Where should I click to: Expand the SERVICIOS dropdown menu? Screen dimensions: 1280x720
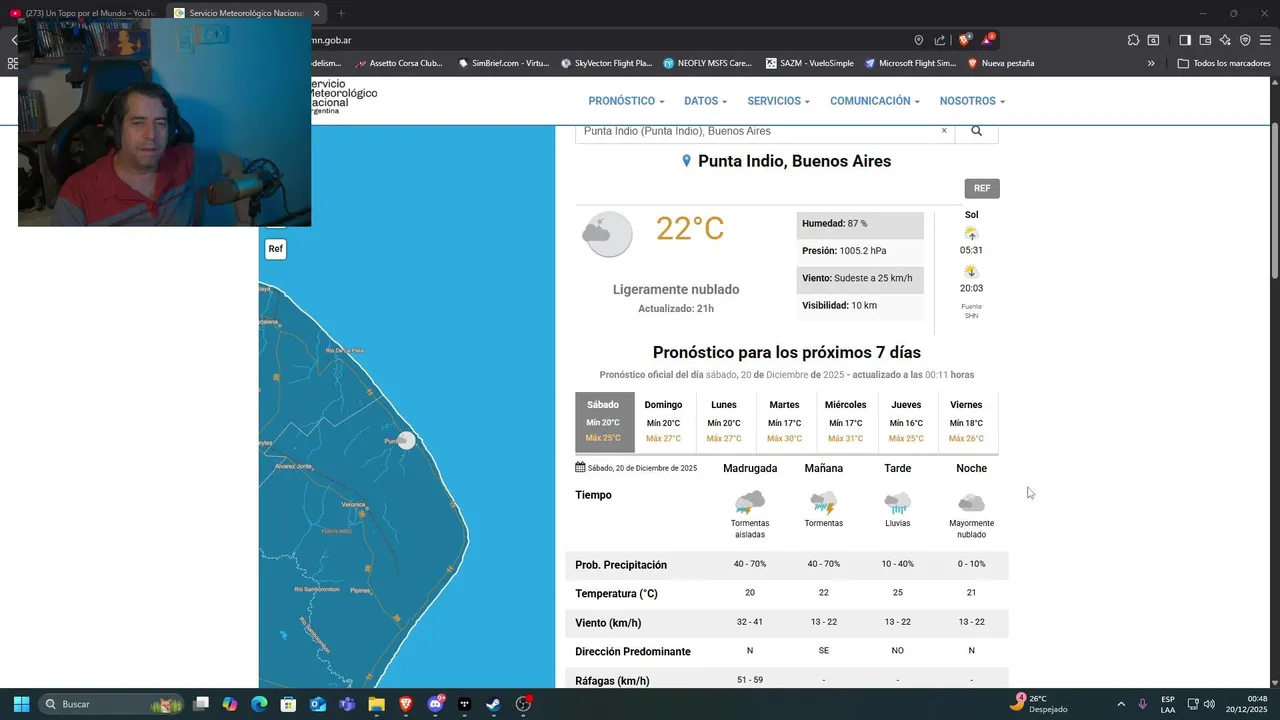[x=778, y=101]
